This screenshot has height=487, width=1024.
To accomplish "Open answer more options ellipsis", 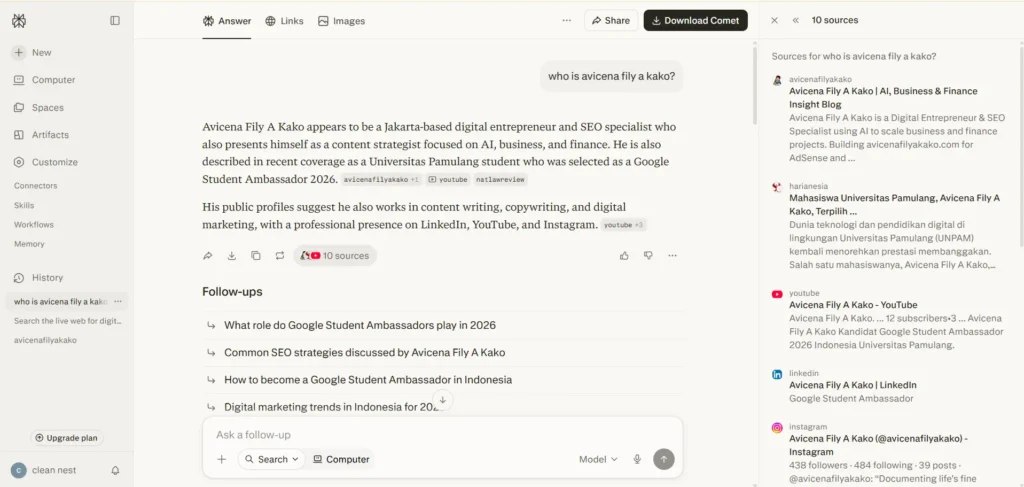I will coord(672,256).
